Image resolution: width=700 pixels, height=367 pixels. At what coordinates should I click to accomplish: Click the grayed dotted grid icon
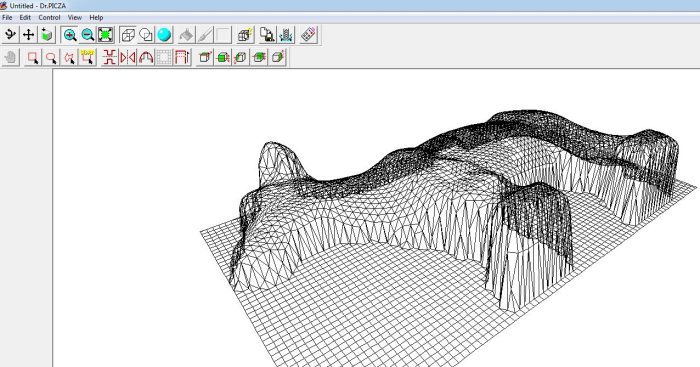(x=164, y=58)
